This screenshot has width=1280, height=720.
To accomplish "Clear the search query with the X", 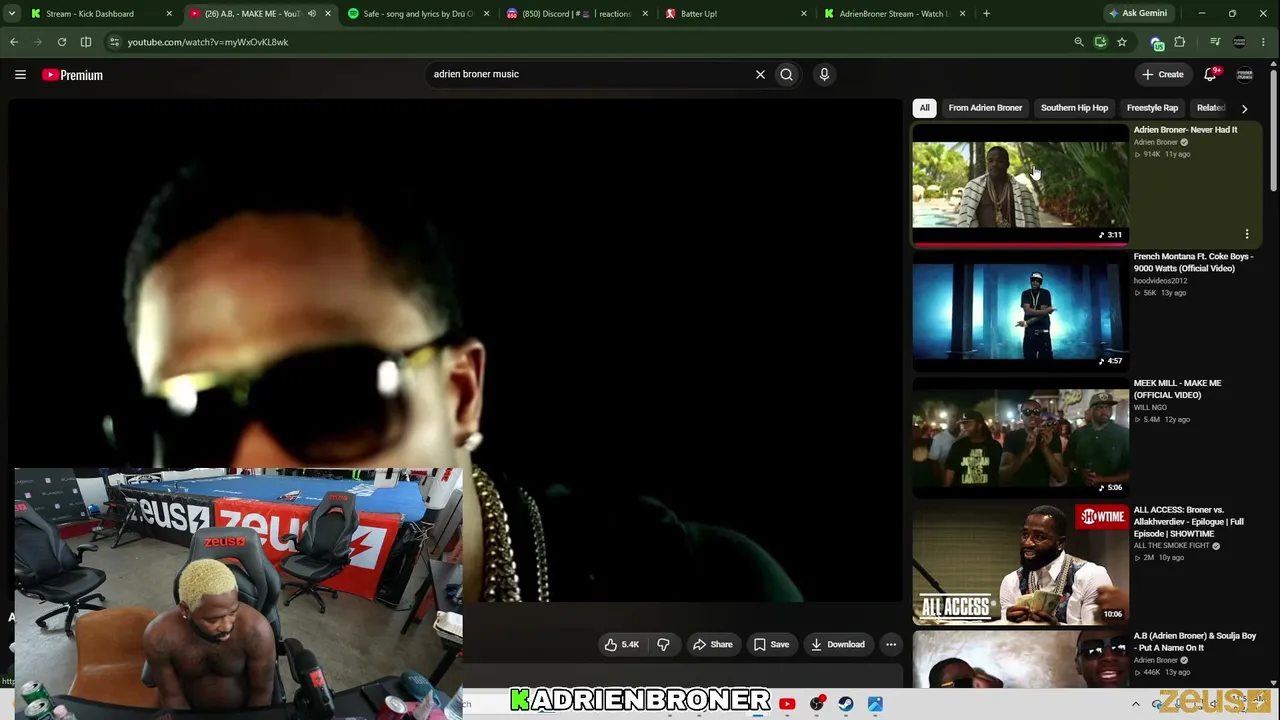I will pyautogui.click(x=760, y=74).
